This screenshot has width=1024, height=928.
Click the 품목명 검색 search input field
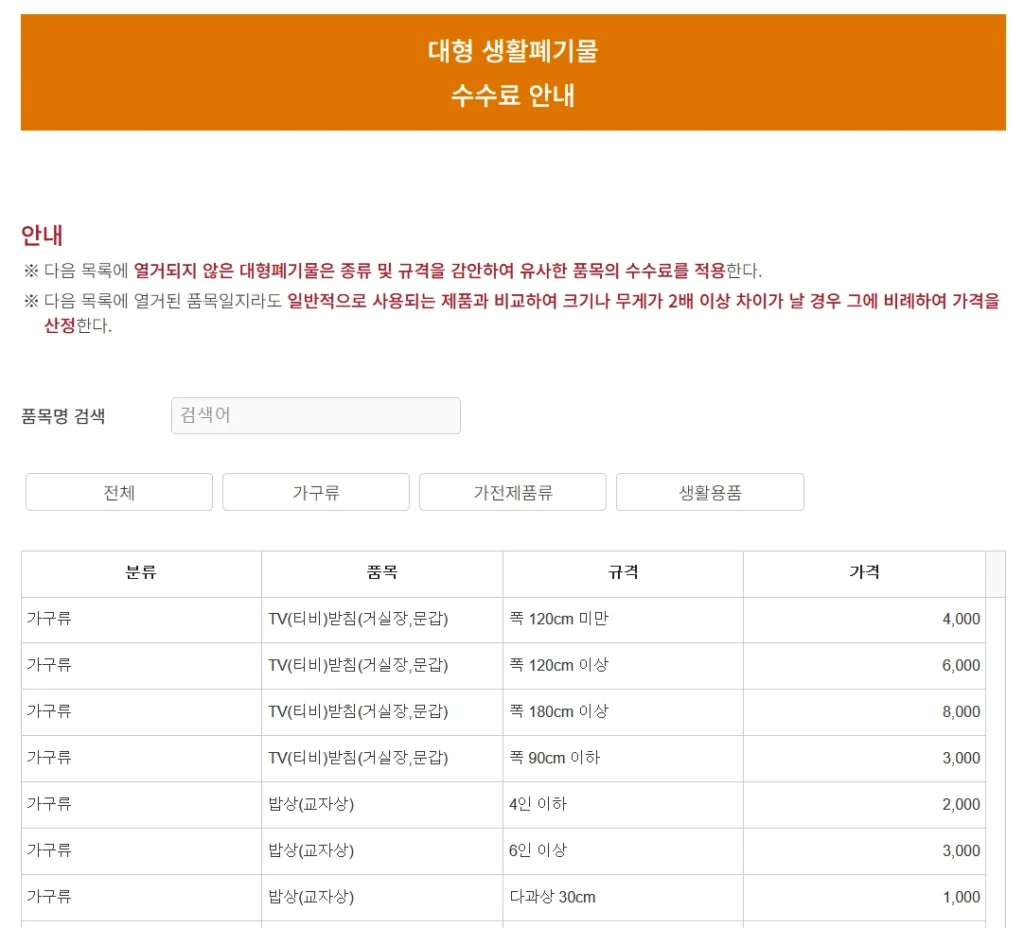[315, 416]
